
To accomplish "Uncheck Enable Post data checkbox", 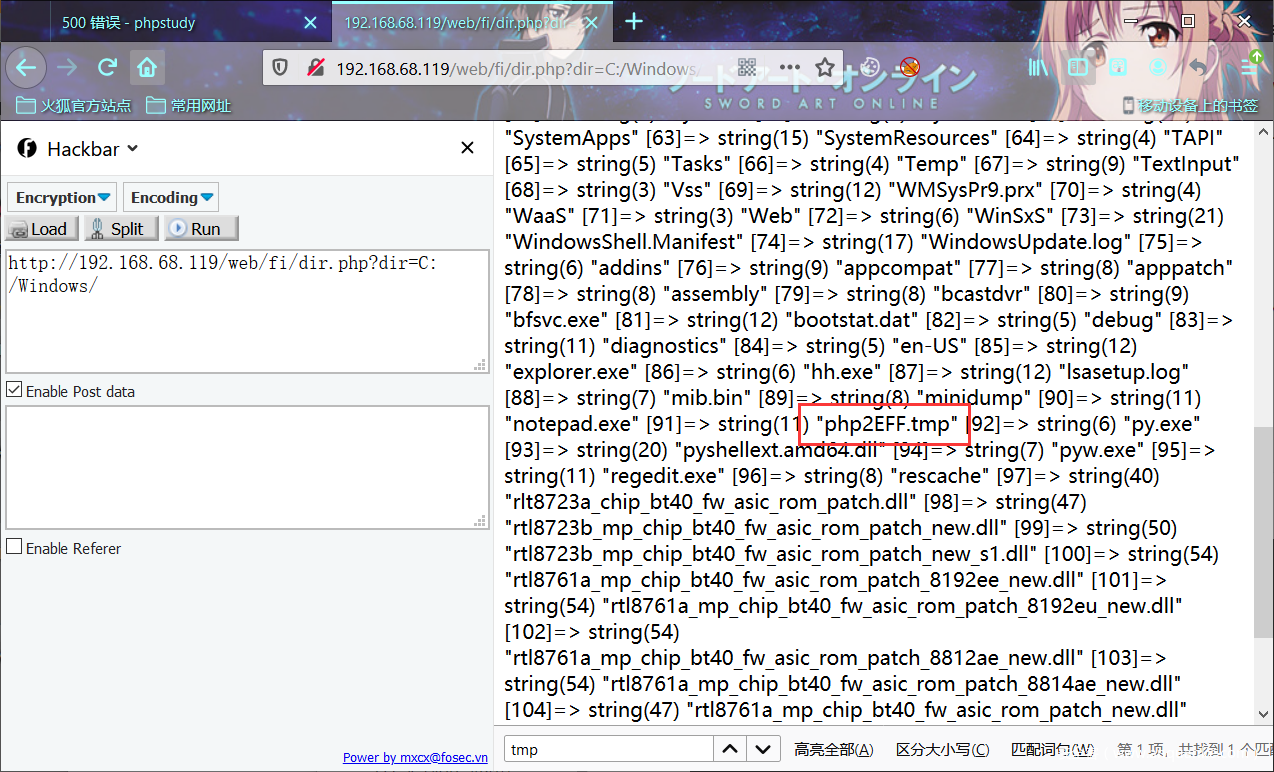I will 14,390.
